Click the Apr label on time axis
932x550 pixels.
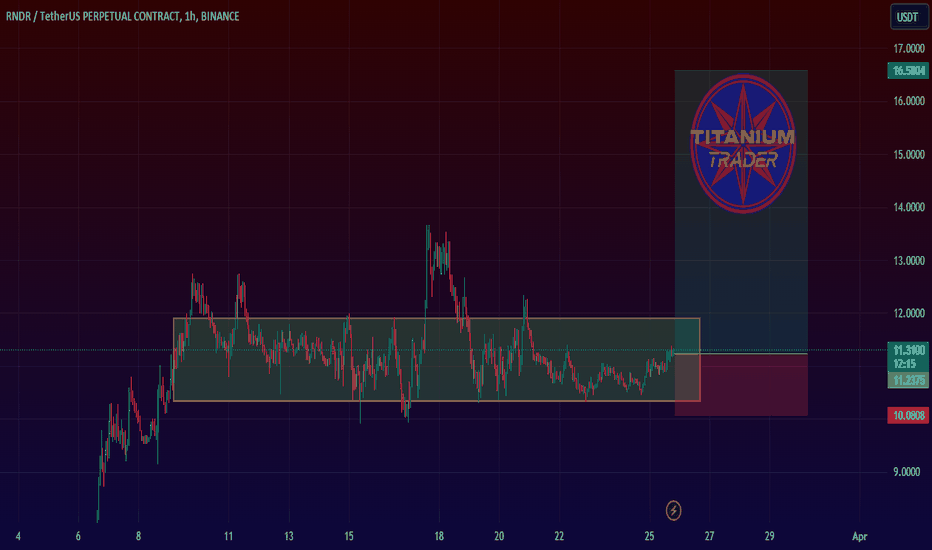click(859, 536)
